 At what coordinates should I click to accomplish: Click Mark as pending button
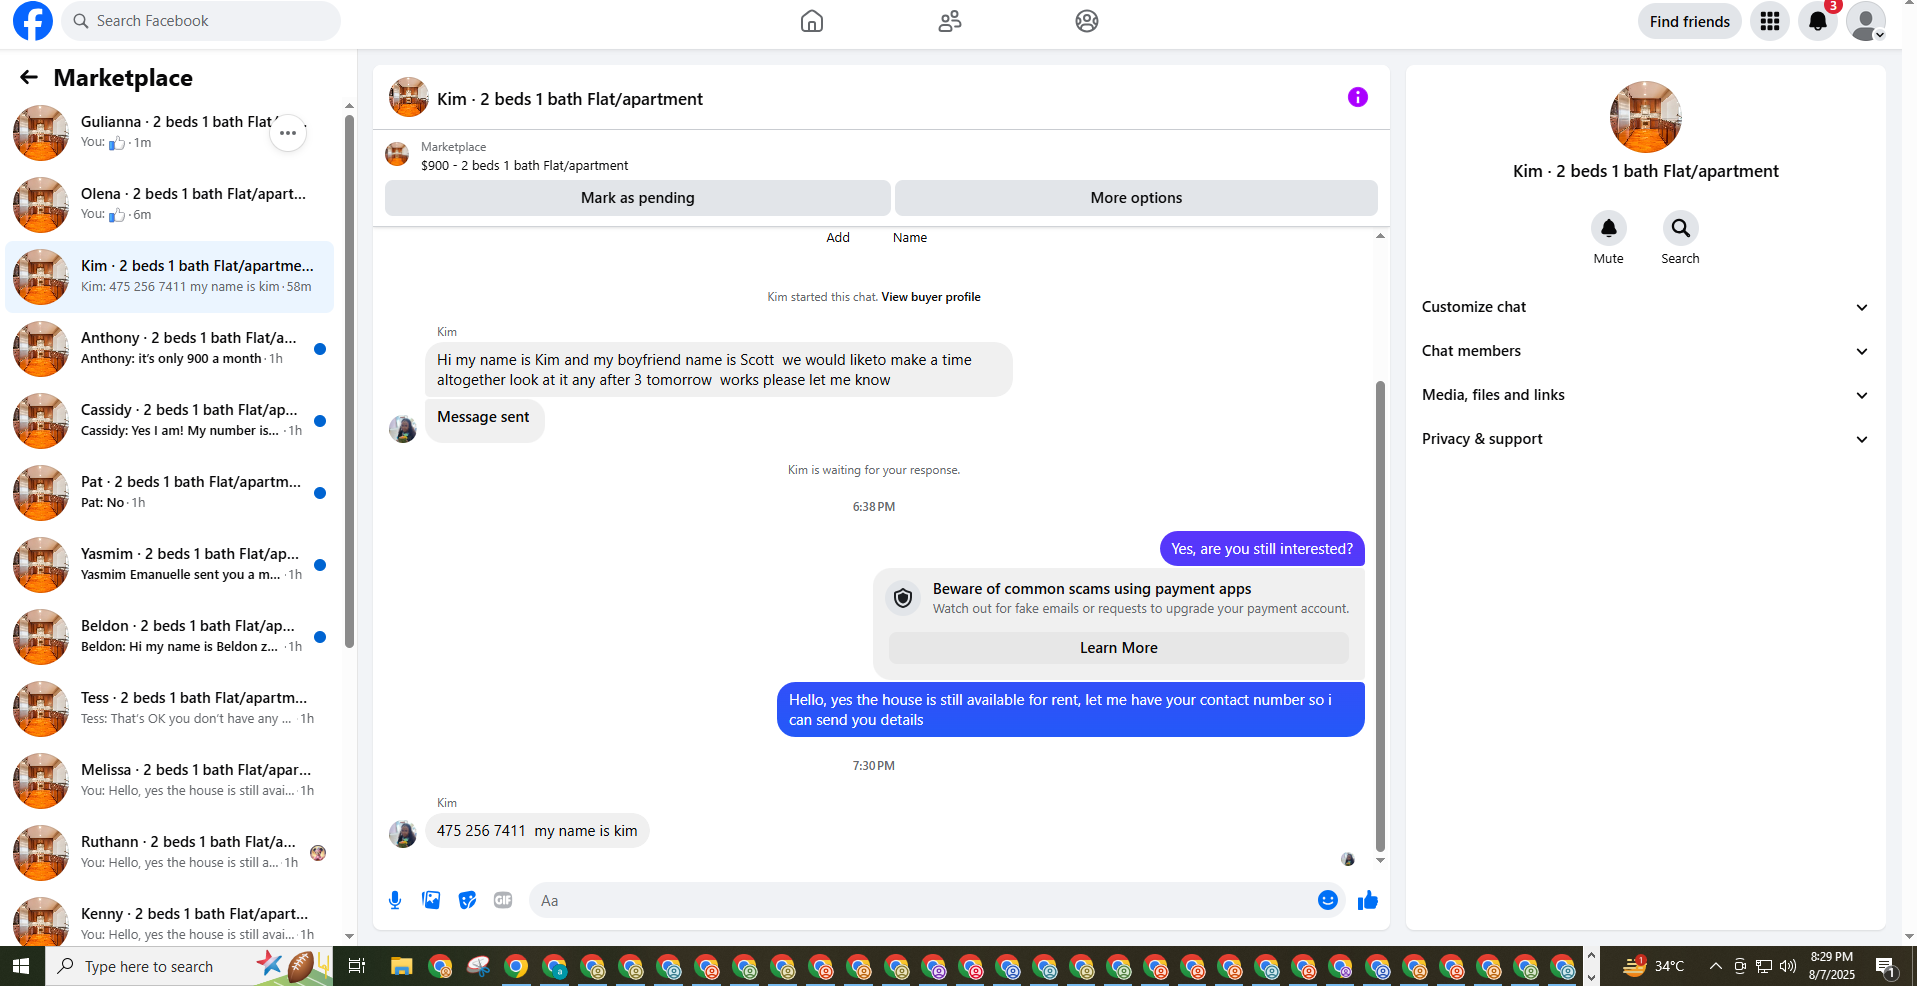(638, 198)
